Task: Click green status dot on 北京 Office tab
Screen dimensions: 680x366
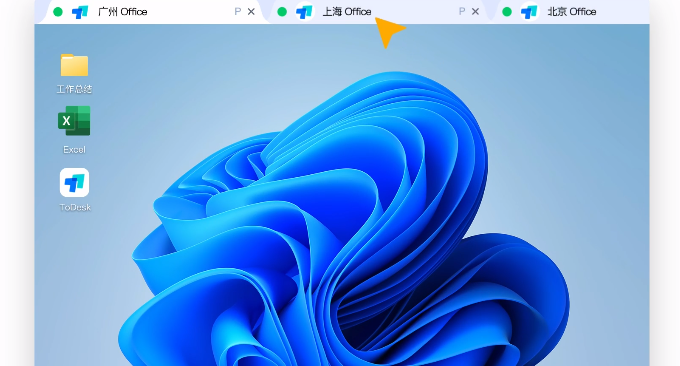Action: pos(507,12)
